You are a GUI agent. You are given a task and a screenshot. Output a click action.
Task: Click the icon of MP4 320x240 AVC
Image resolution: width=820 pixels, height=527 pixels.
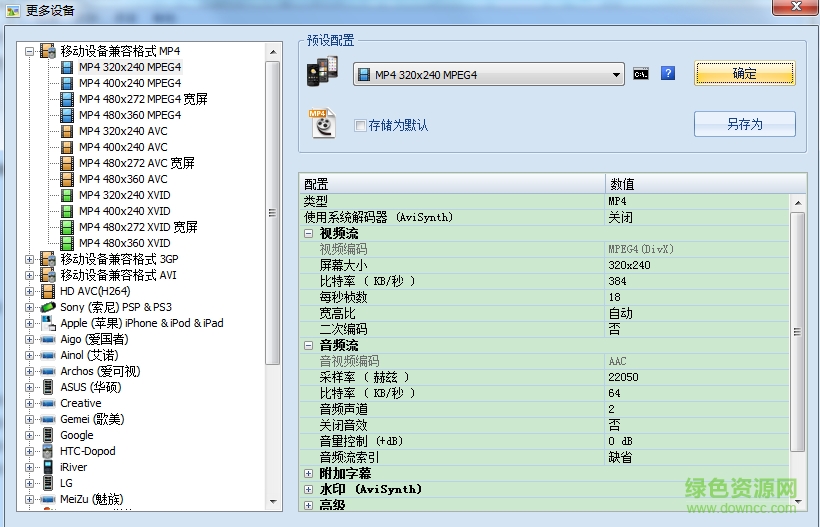click(67, 131)
